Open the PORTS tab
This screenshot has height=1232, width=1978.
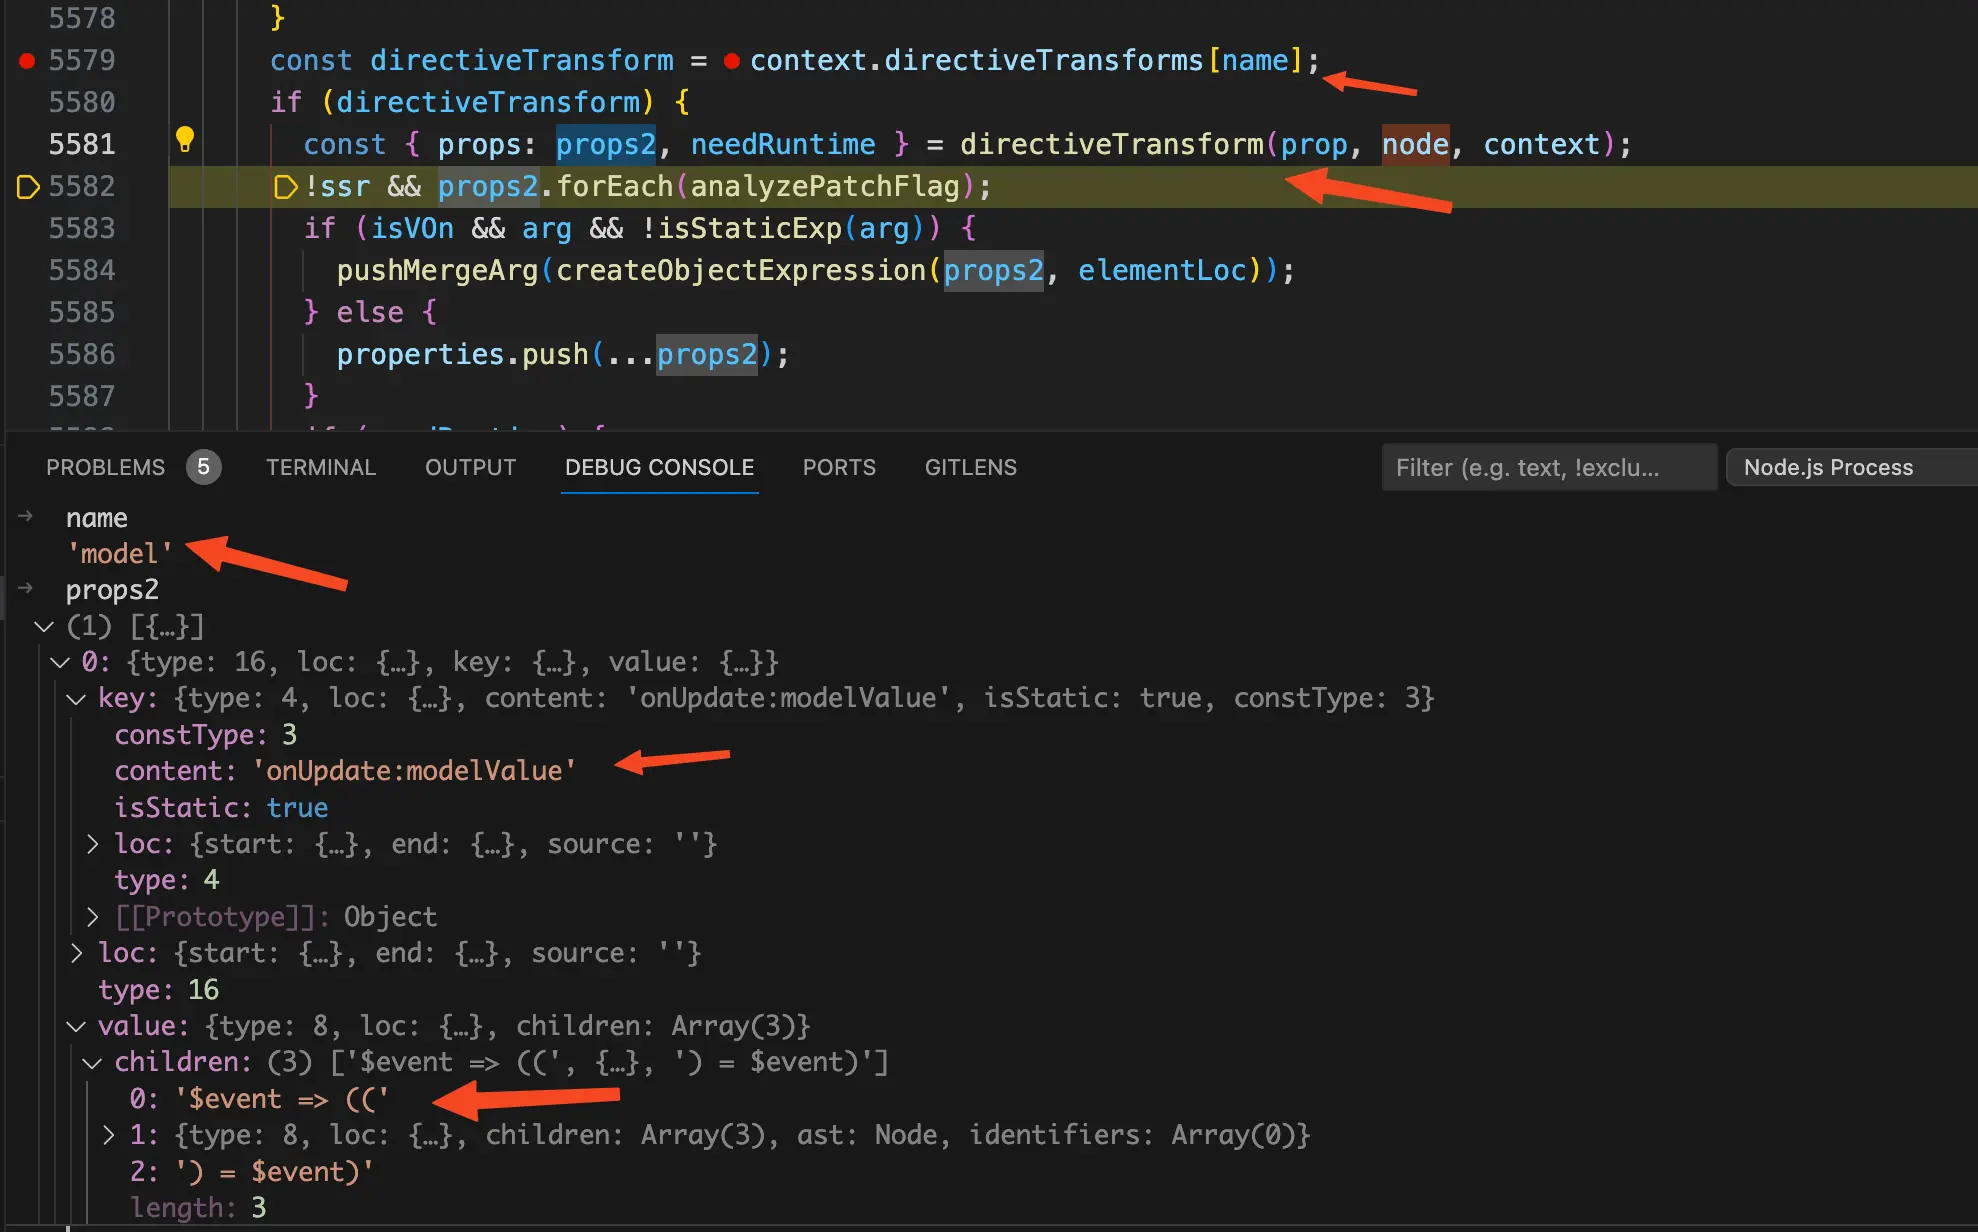coord(838,467)
